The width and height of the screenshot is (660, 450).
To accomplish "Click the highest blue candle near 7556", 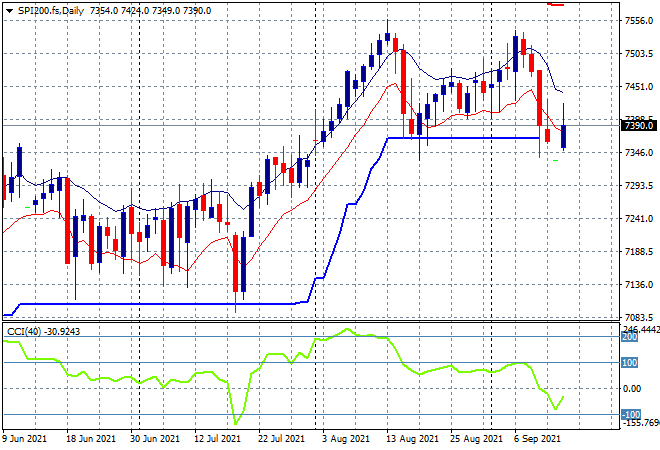I will [x=388, y=37].
